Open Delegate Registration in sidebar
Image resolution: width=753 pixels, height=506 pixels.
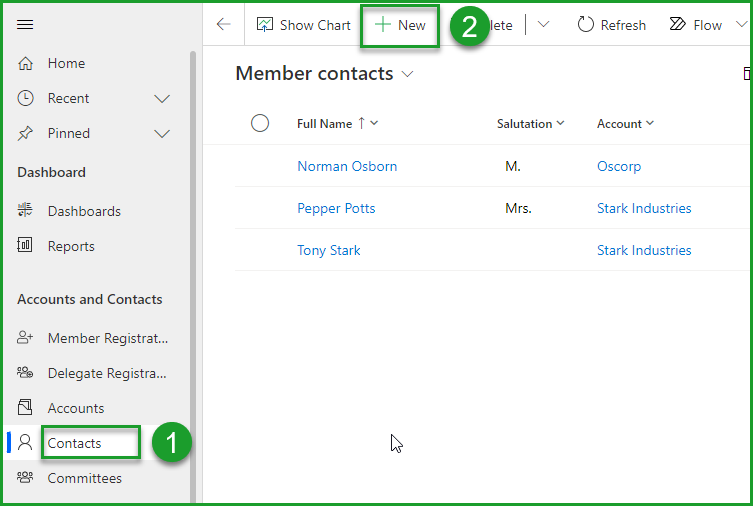[107, 373]
